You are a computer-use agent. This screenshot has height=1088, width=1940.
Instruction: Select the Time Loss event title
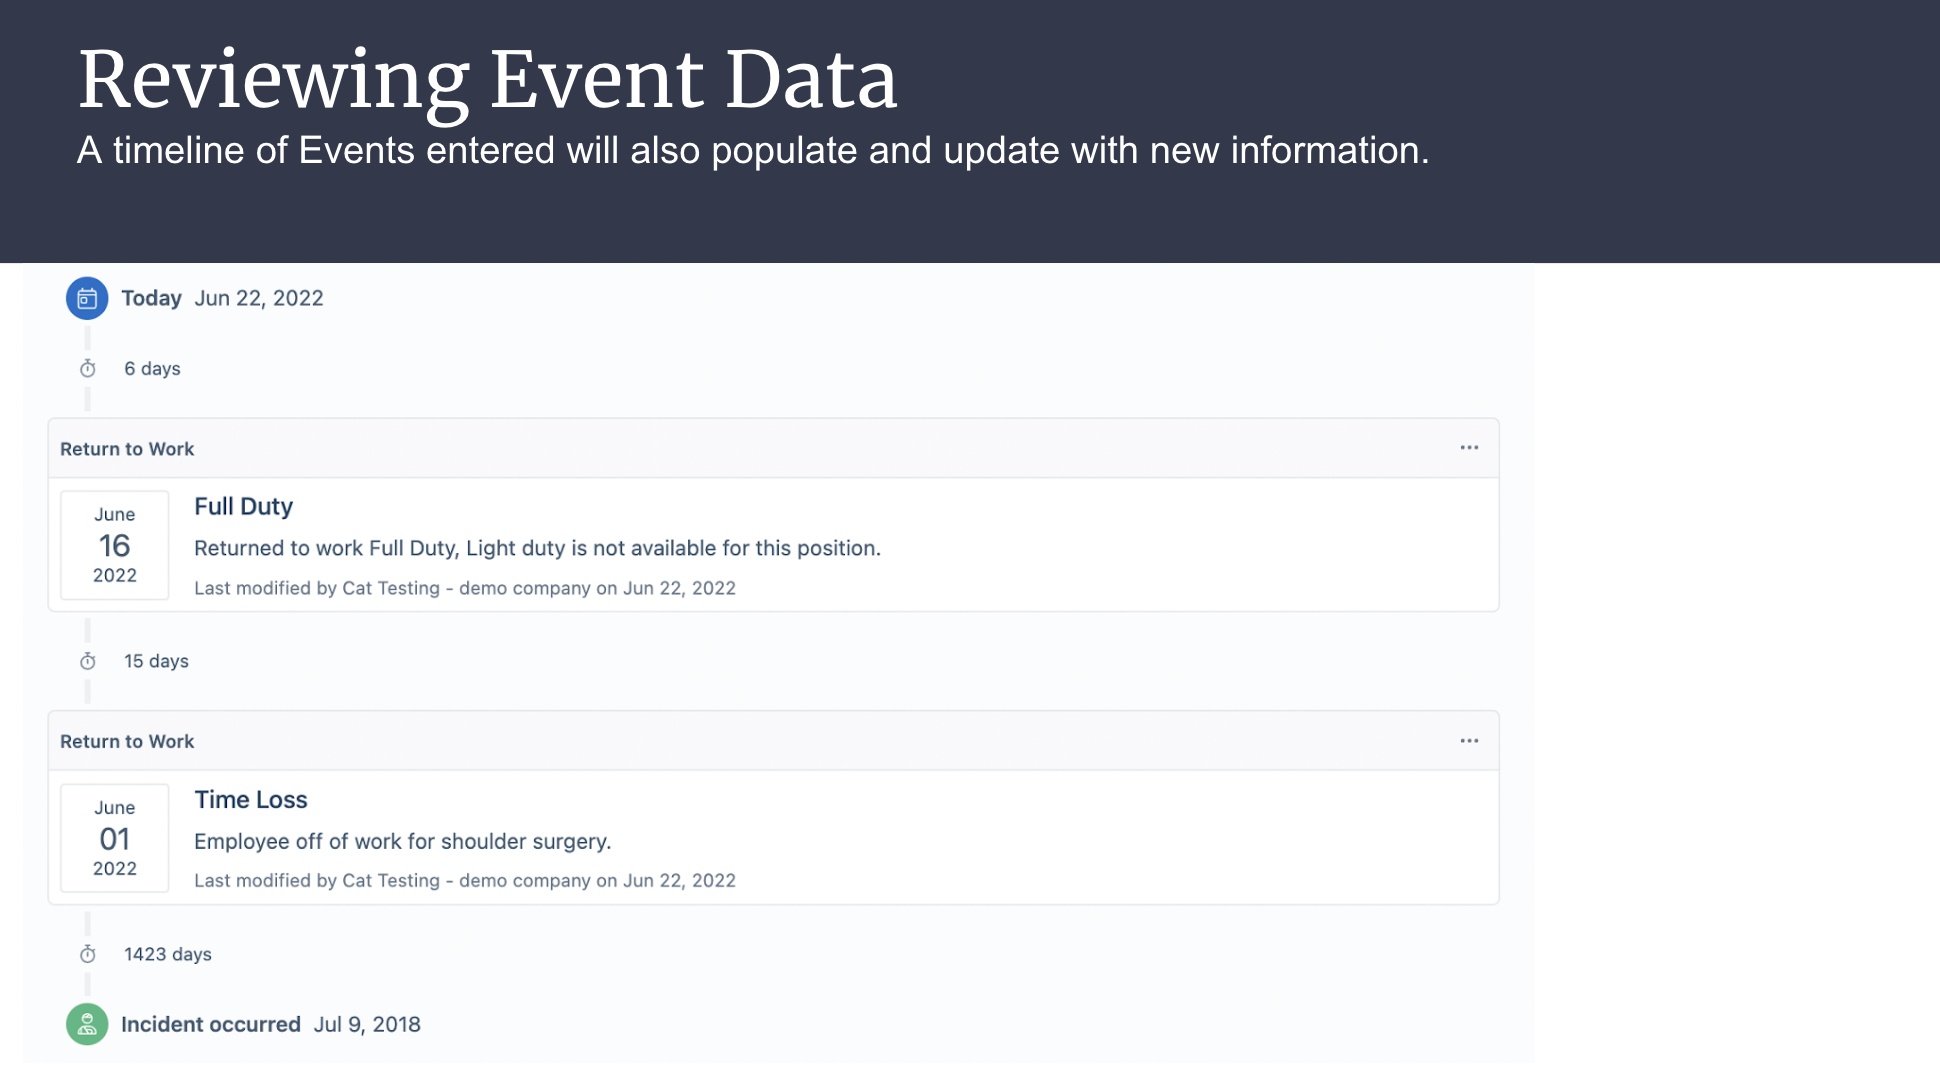coord(250,799)
